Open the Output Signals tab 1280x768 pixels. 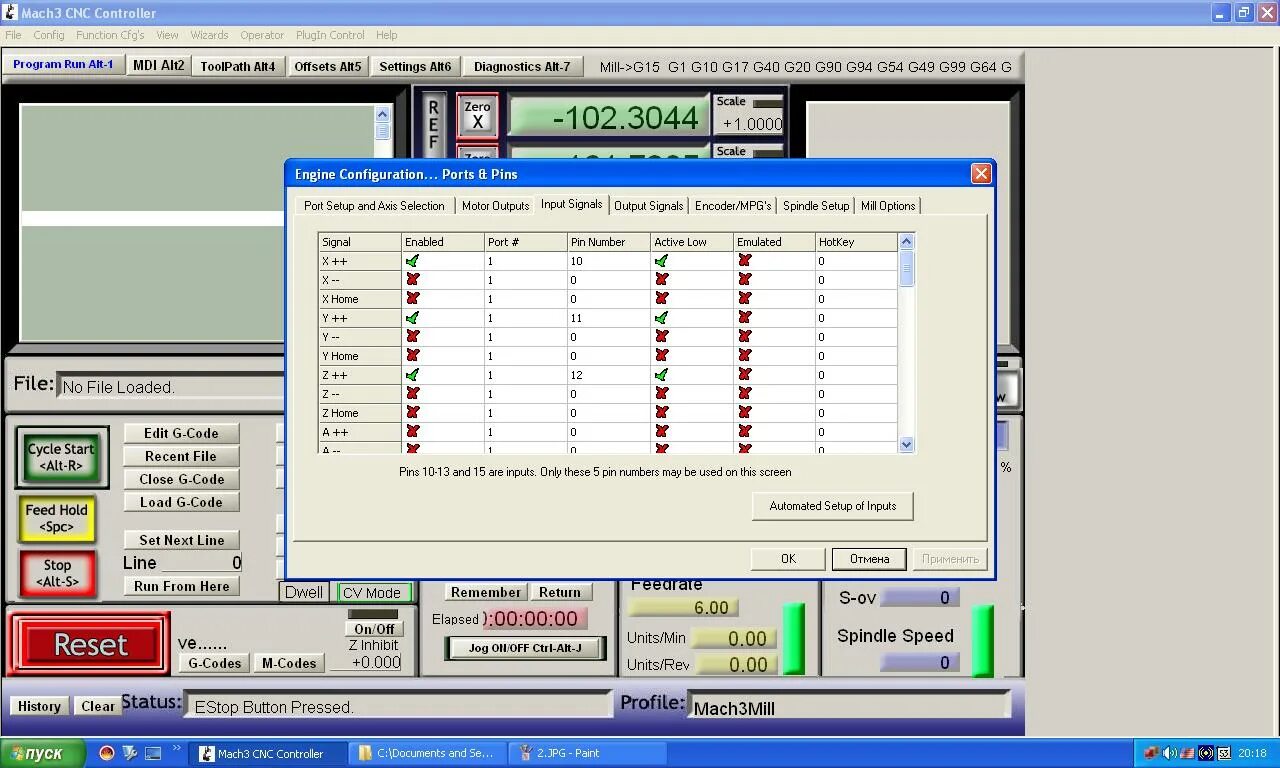point(649,206)
